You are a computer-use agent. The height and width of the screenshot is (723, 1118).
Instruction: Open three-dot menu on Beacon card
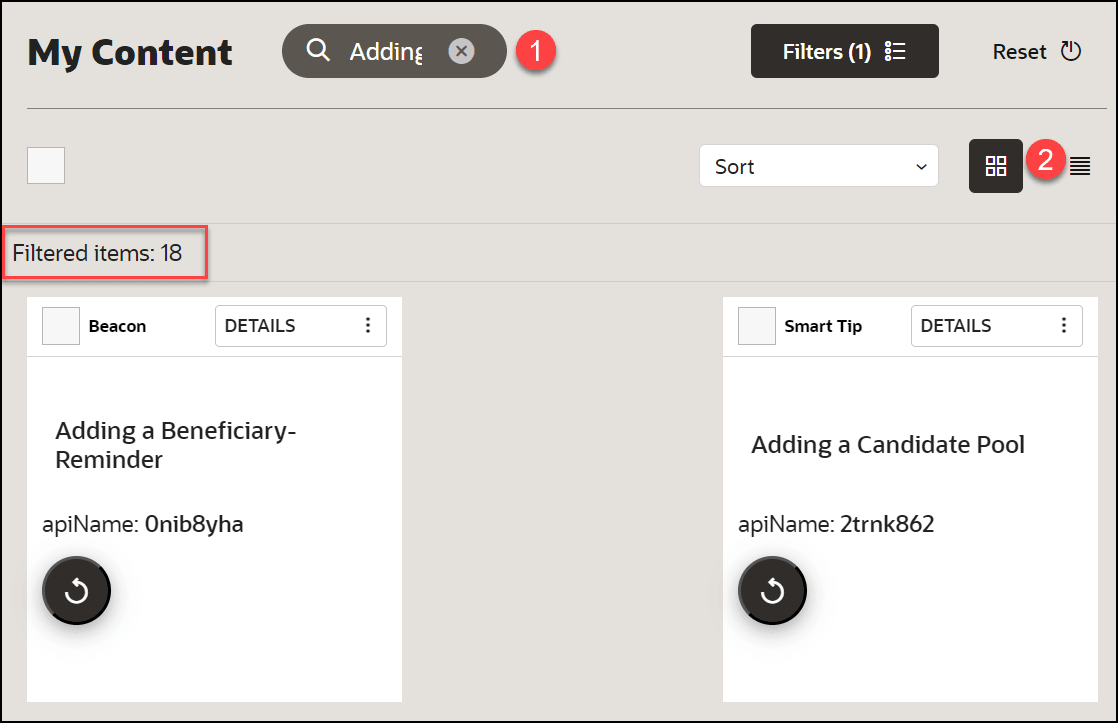368,326
